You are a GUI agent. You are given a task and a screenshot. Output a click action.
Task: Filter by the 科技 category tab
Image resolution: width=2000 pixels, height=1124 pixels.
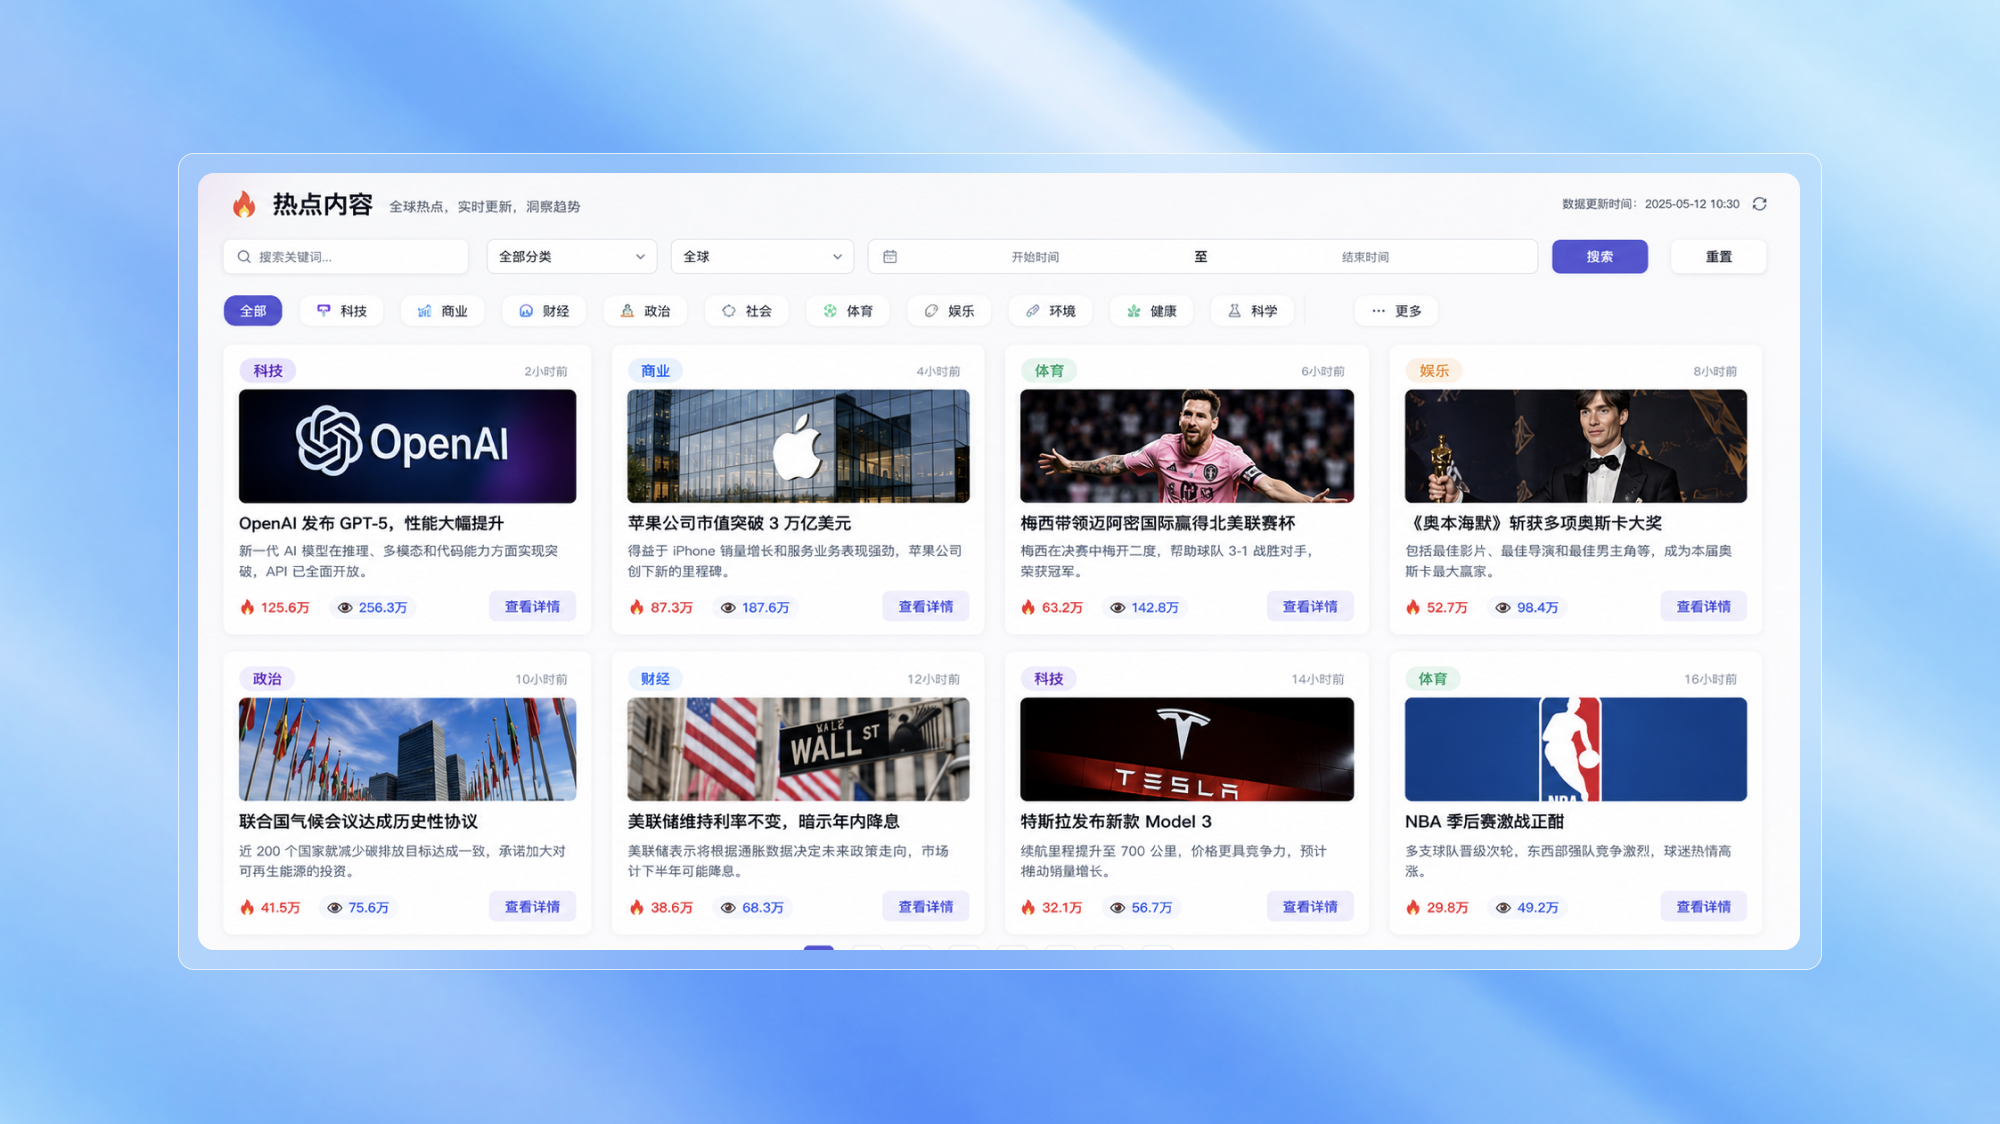tap(341, 311)
